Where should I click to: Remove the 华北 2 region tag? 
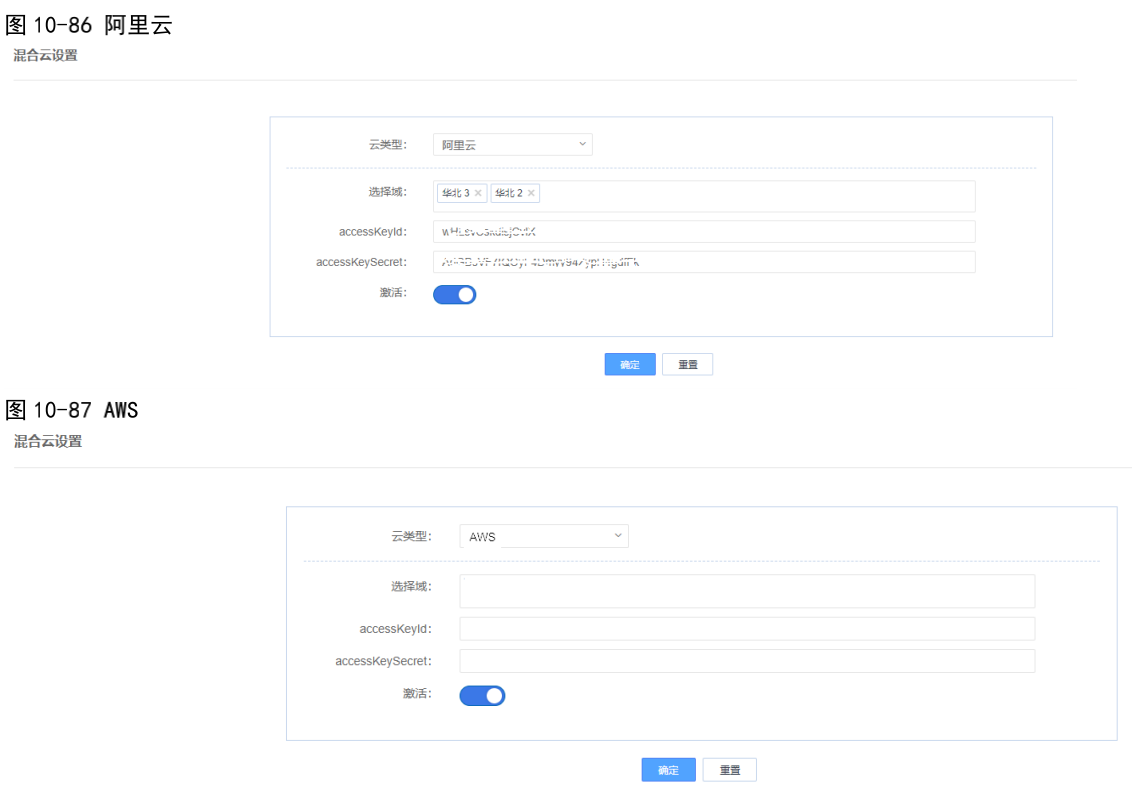(x=531, y=193)
